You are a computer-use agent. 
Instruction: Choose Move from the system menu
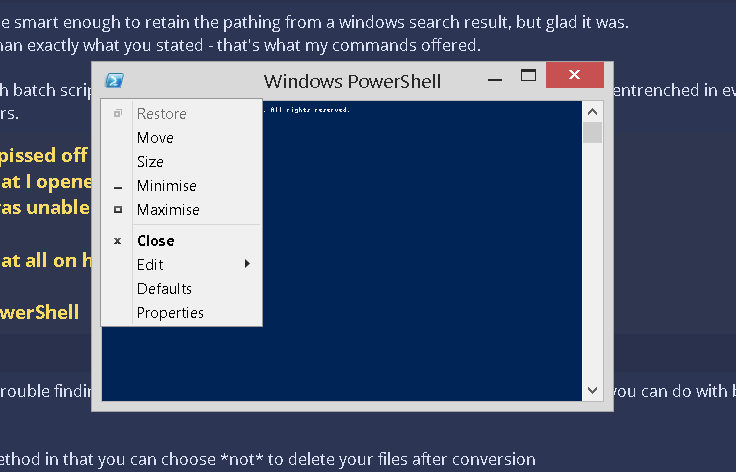(x=182, y=138)
